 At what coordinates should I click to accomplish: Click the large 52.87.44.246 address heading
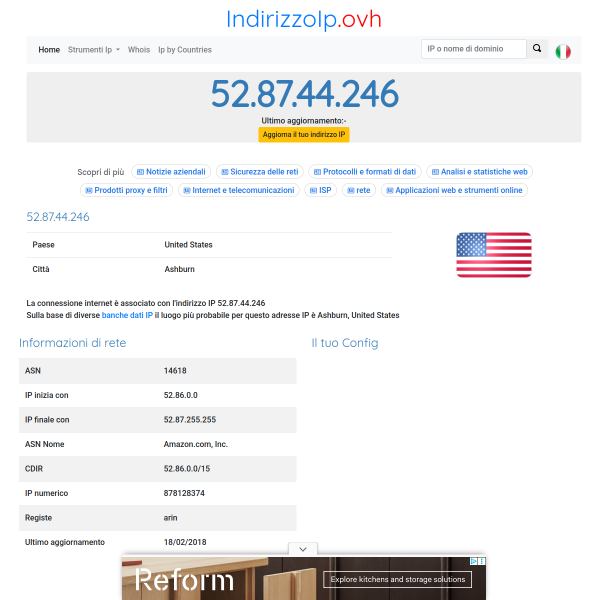(305, 93)
